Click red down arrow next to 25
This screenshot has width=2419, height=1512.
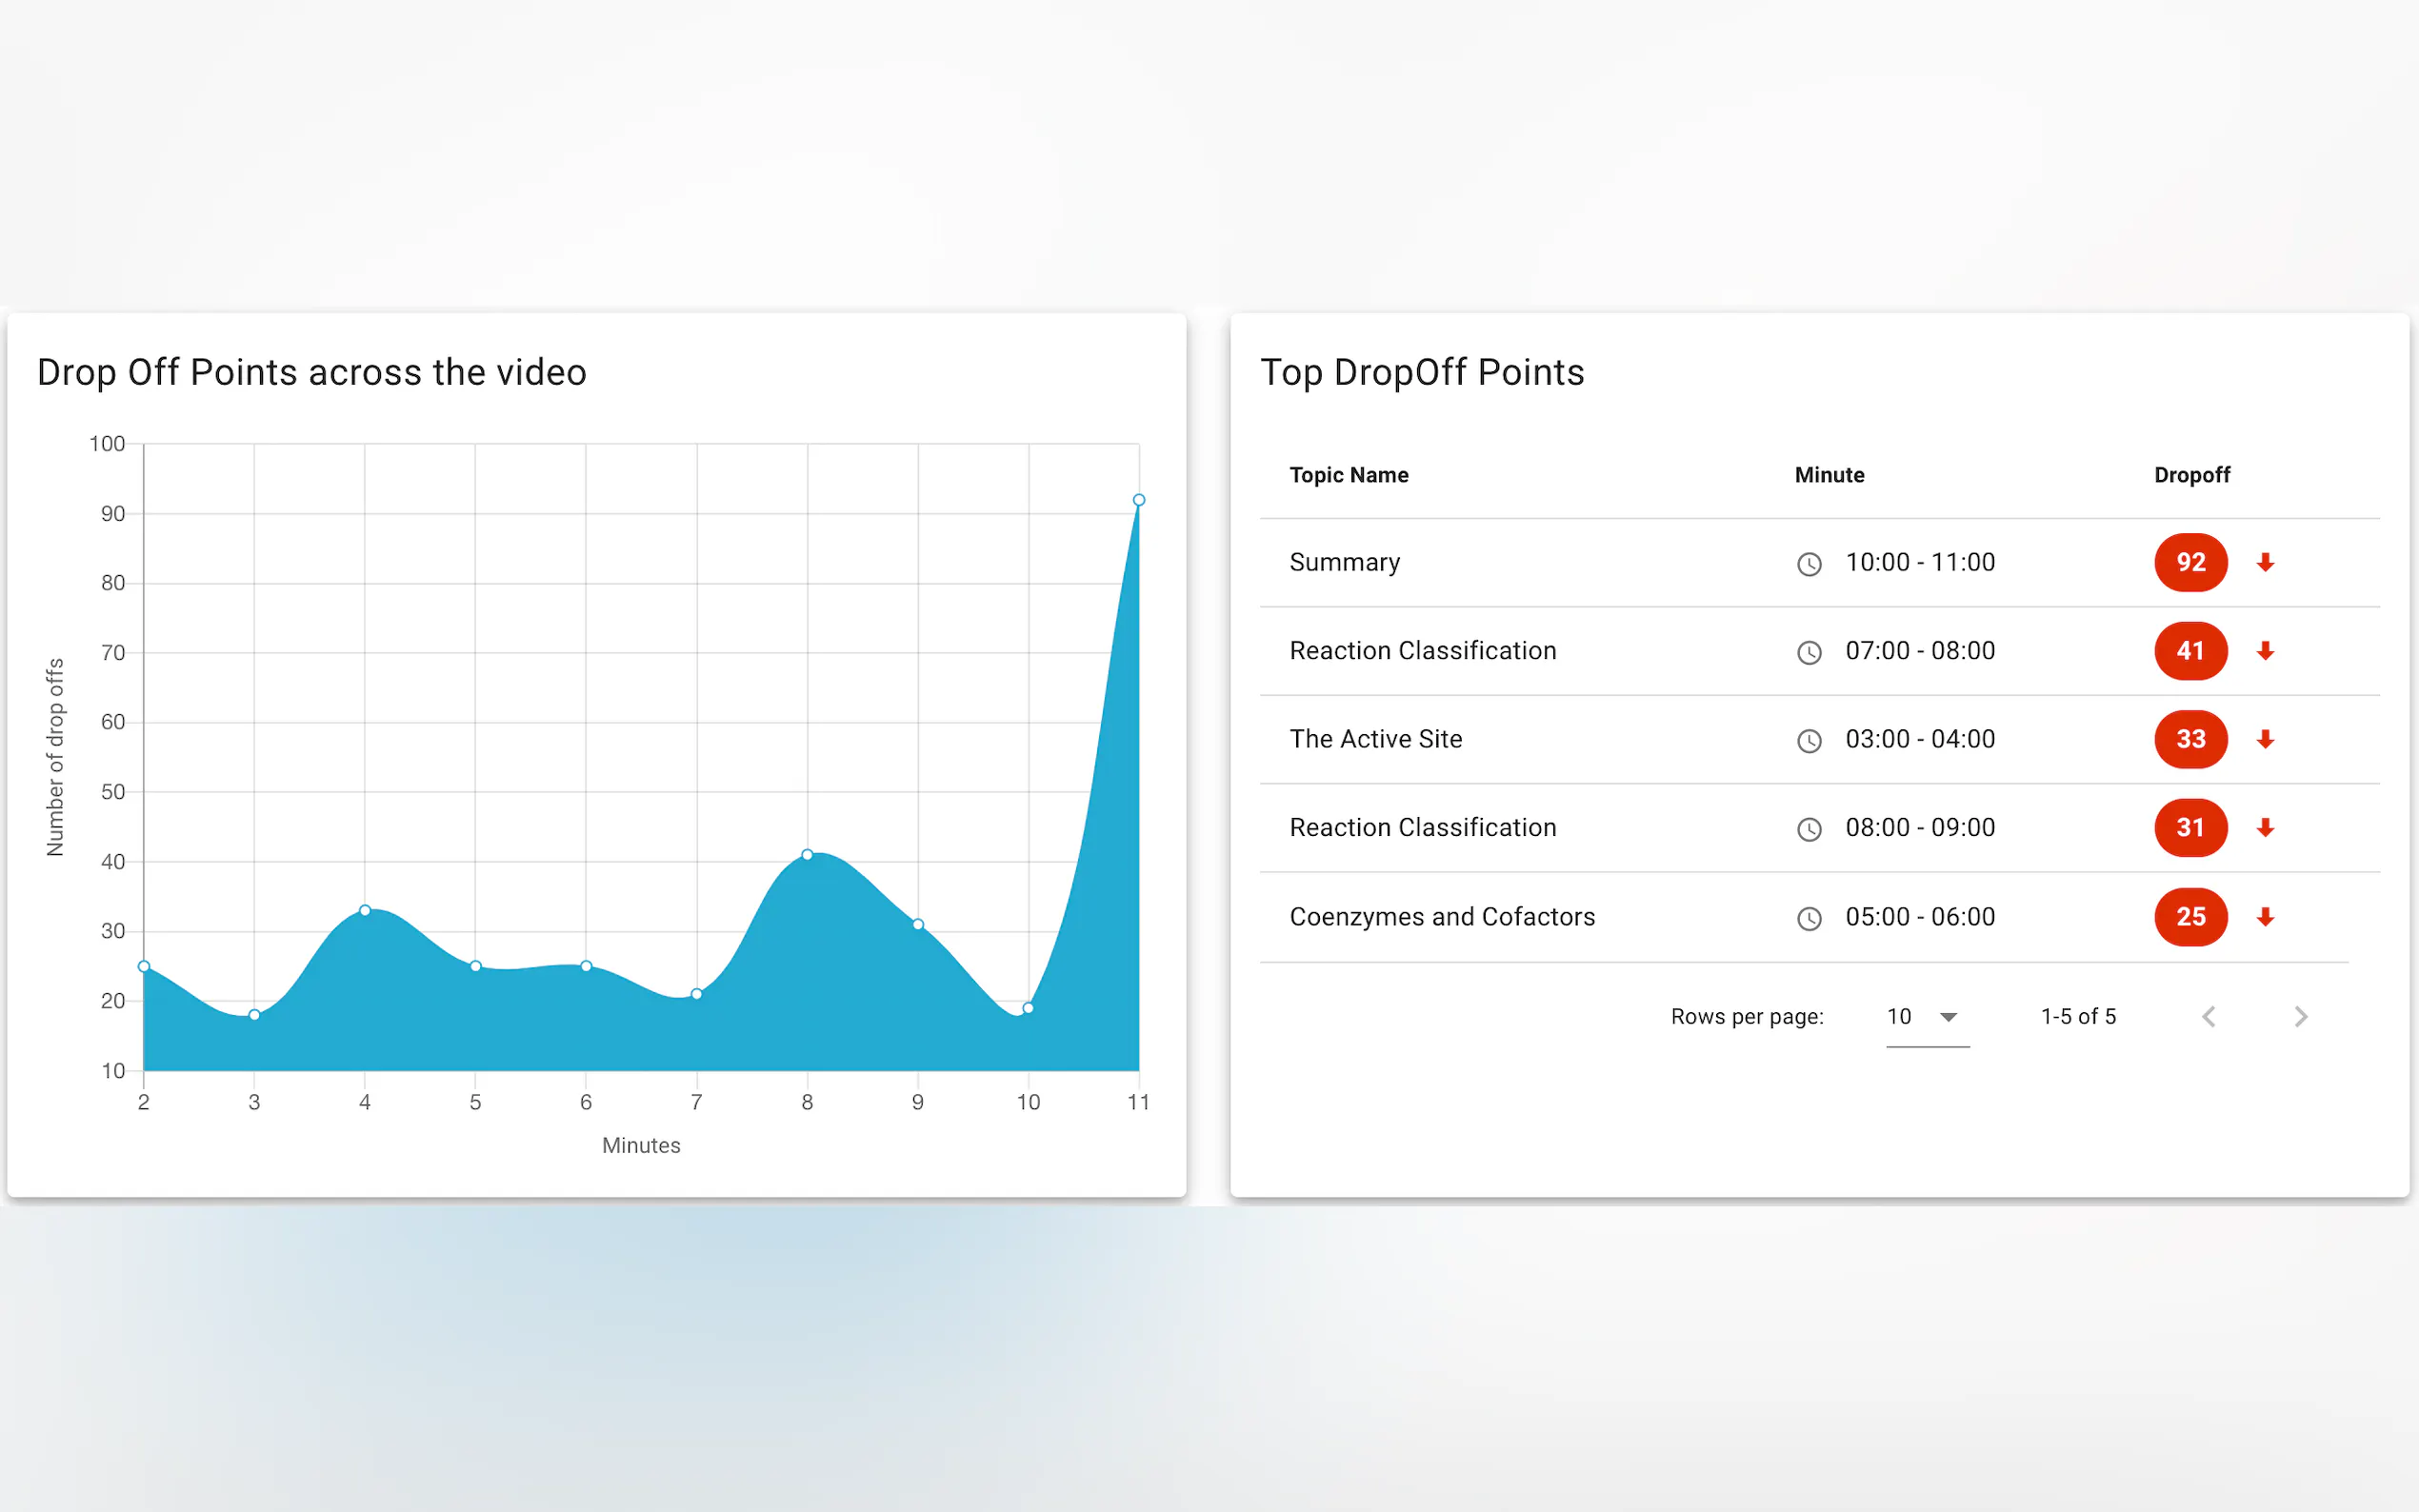(x=2265, y=917)
